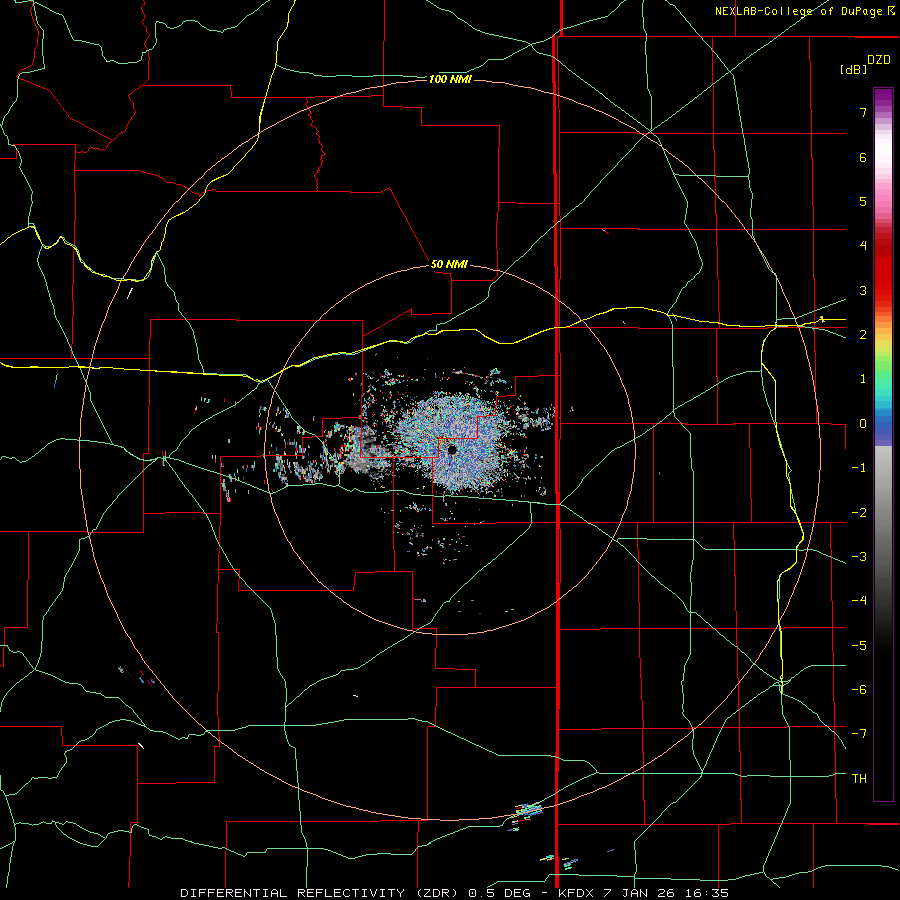This screenshot has width=900, height=900.
Task: Click the ZDR color scale bar
Action: [883, 444]
